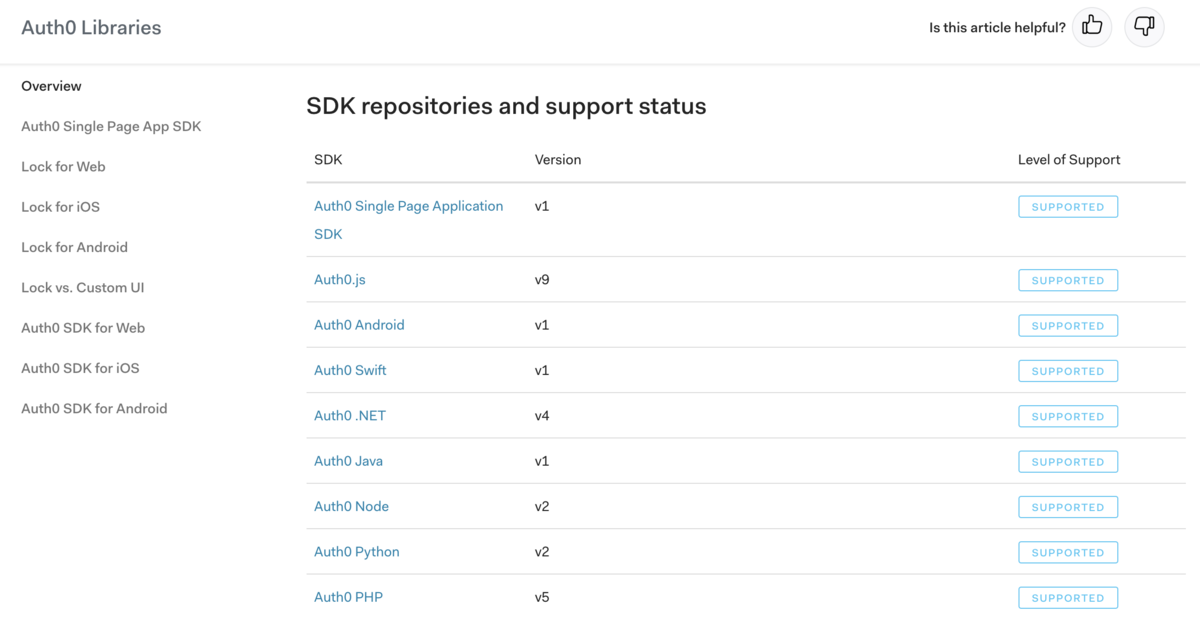Open the Auth0 Python link
This screenshot has width=1200, height=634.
pyautogui.click(x=356, y=552)
